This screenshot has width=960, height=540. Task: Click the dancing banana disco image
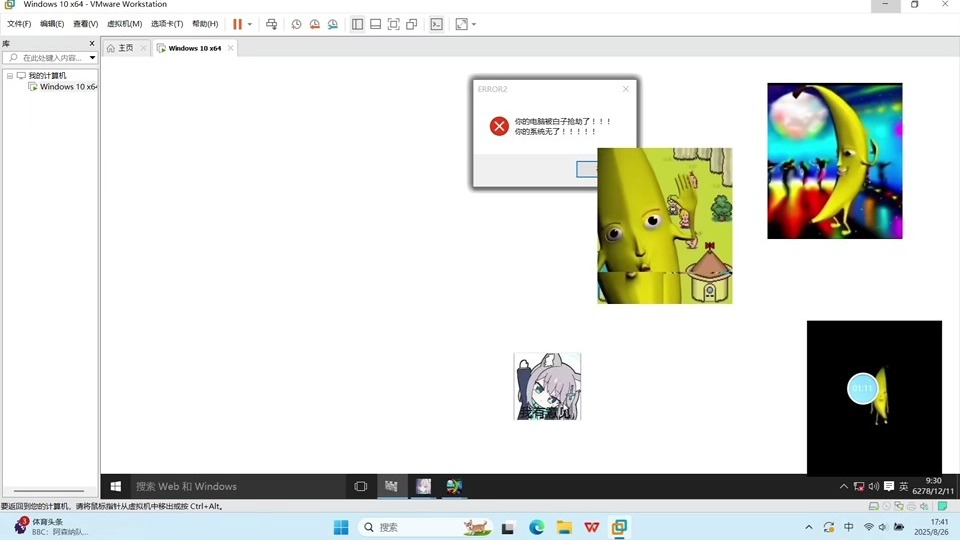[x=834, y=161]
